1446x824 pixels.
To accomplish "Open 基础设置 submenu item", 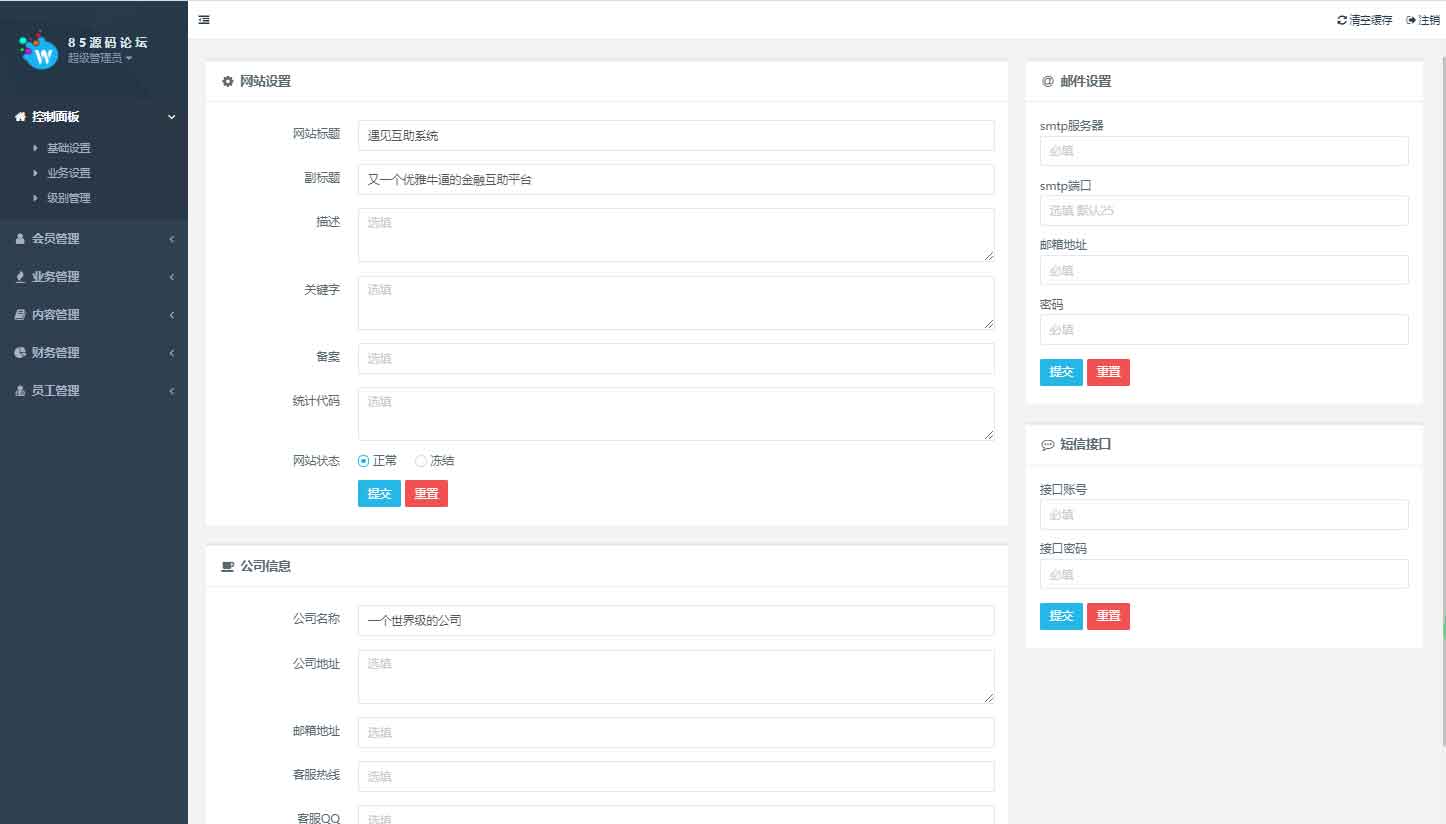I will [x=69, y=148].
